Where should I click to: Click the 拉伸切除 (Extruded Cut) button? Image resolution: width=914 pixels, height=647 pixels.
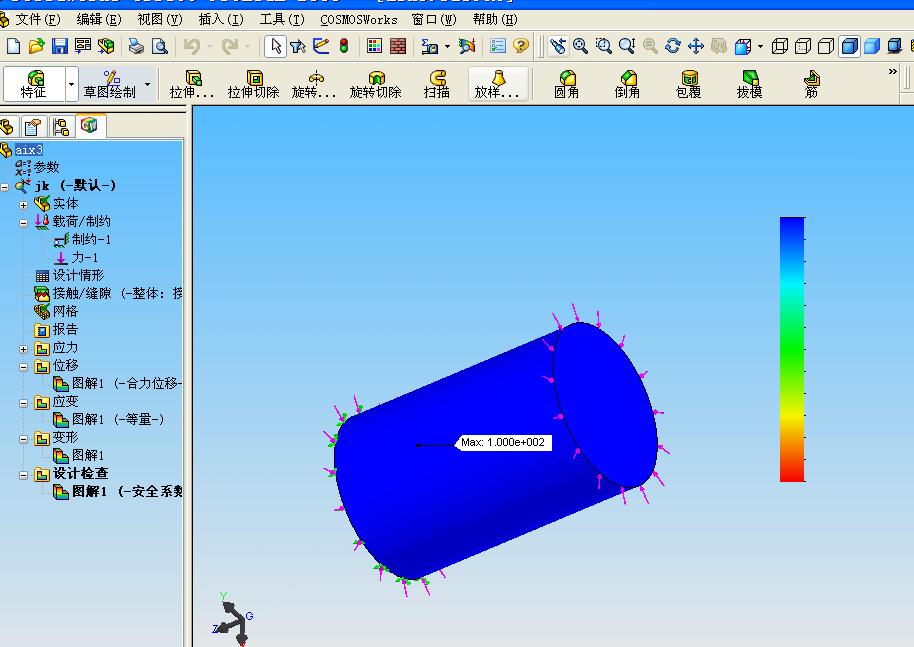point(254,84)
